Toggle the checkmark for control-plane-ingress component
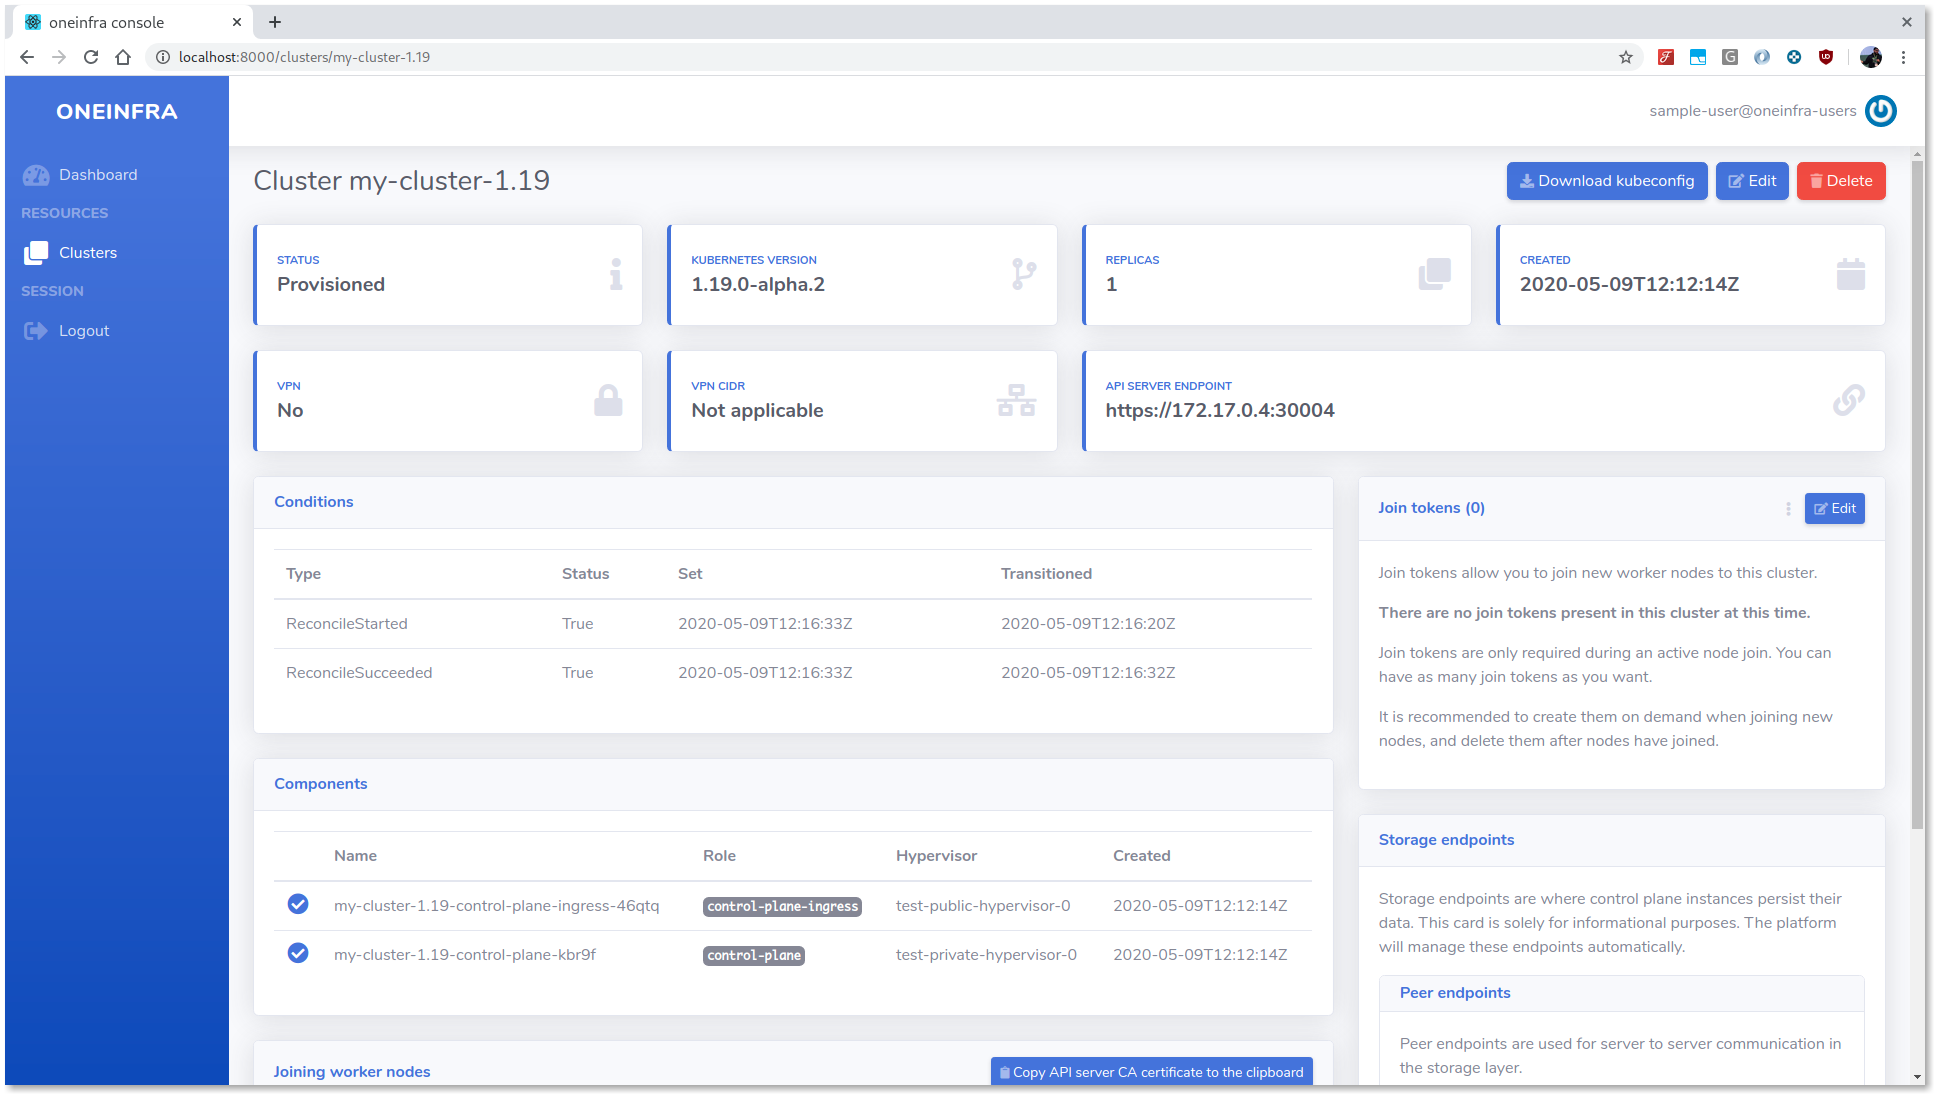 (x=298, y=905)
